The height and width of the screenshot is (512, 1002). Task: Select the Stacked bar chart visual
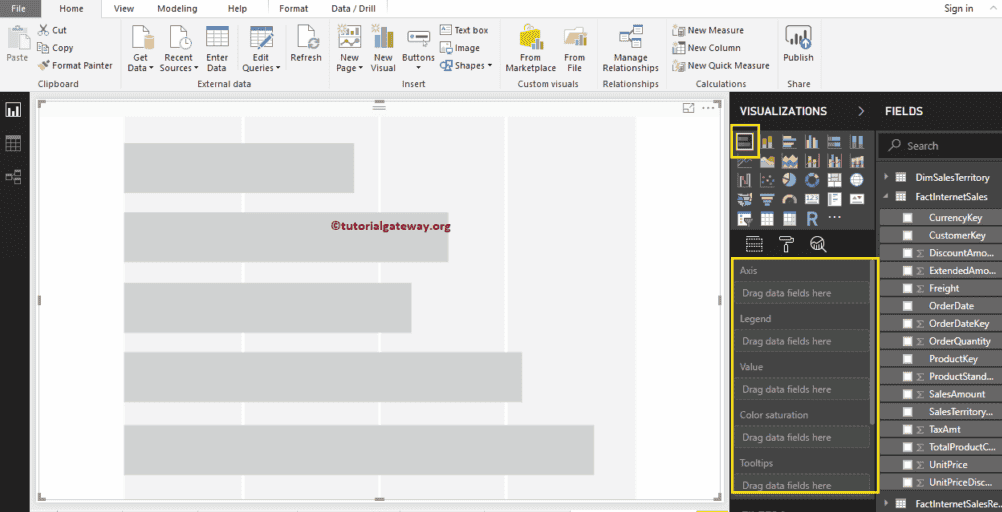[744, 141]
